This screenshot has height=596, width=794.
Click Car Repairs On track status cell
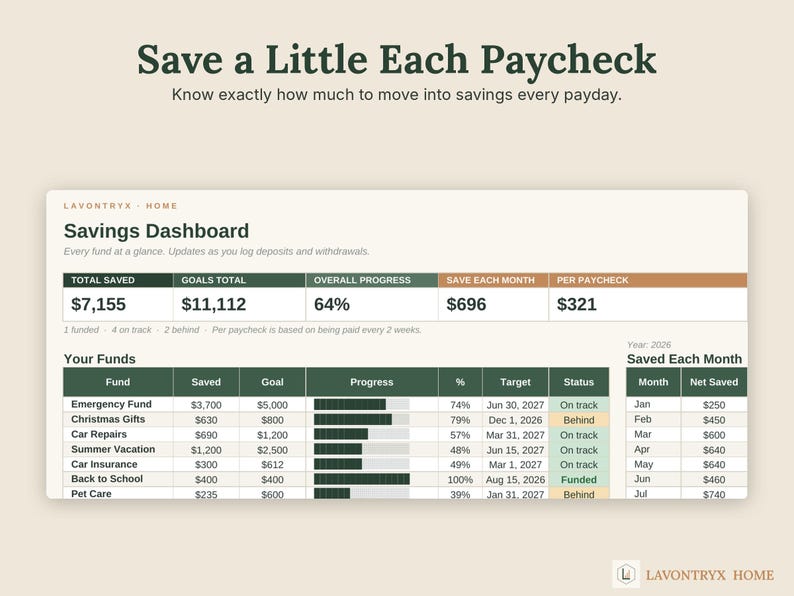coord(579,435)
